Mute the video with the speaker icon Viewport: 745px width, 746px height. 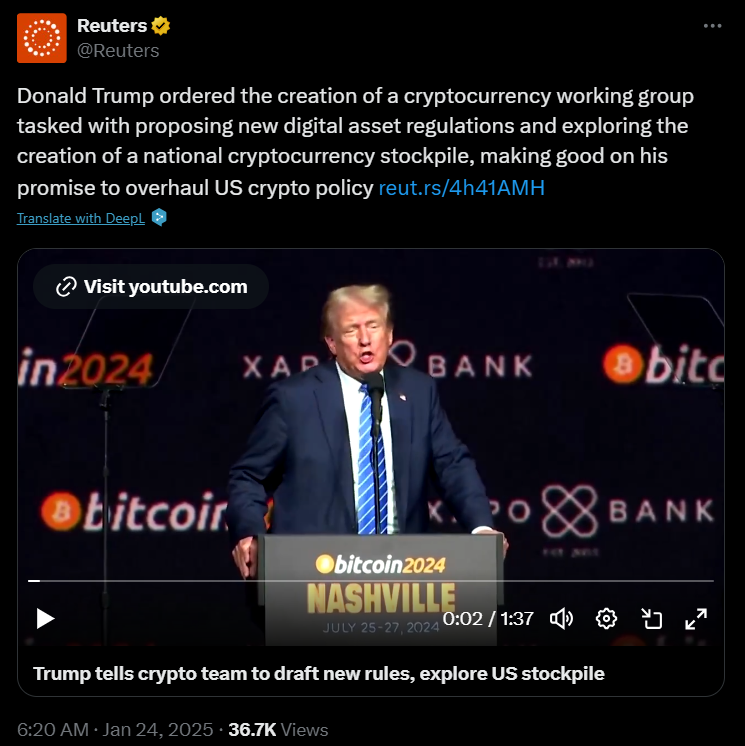(561, 619)
